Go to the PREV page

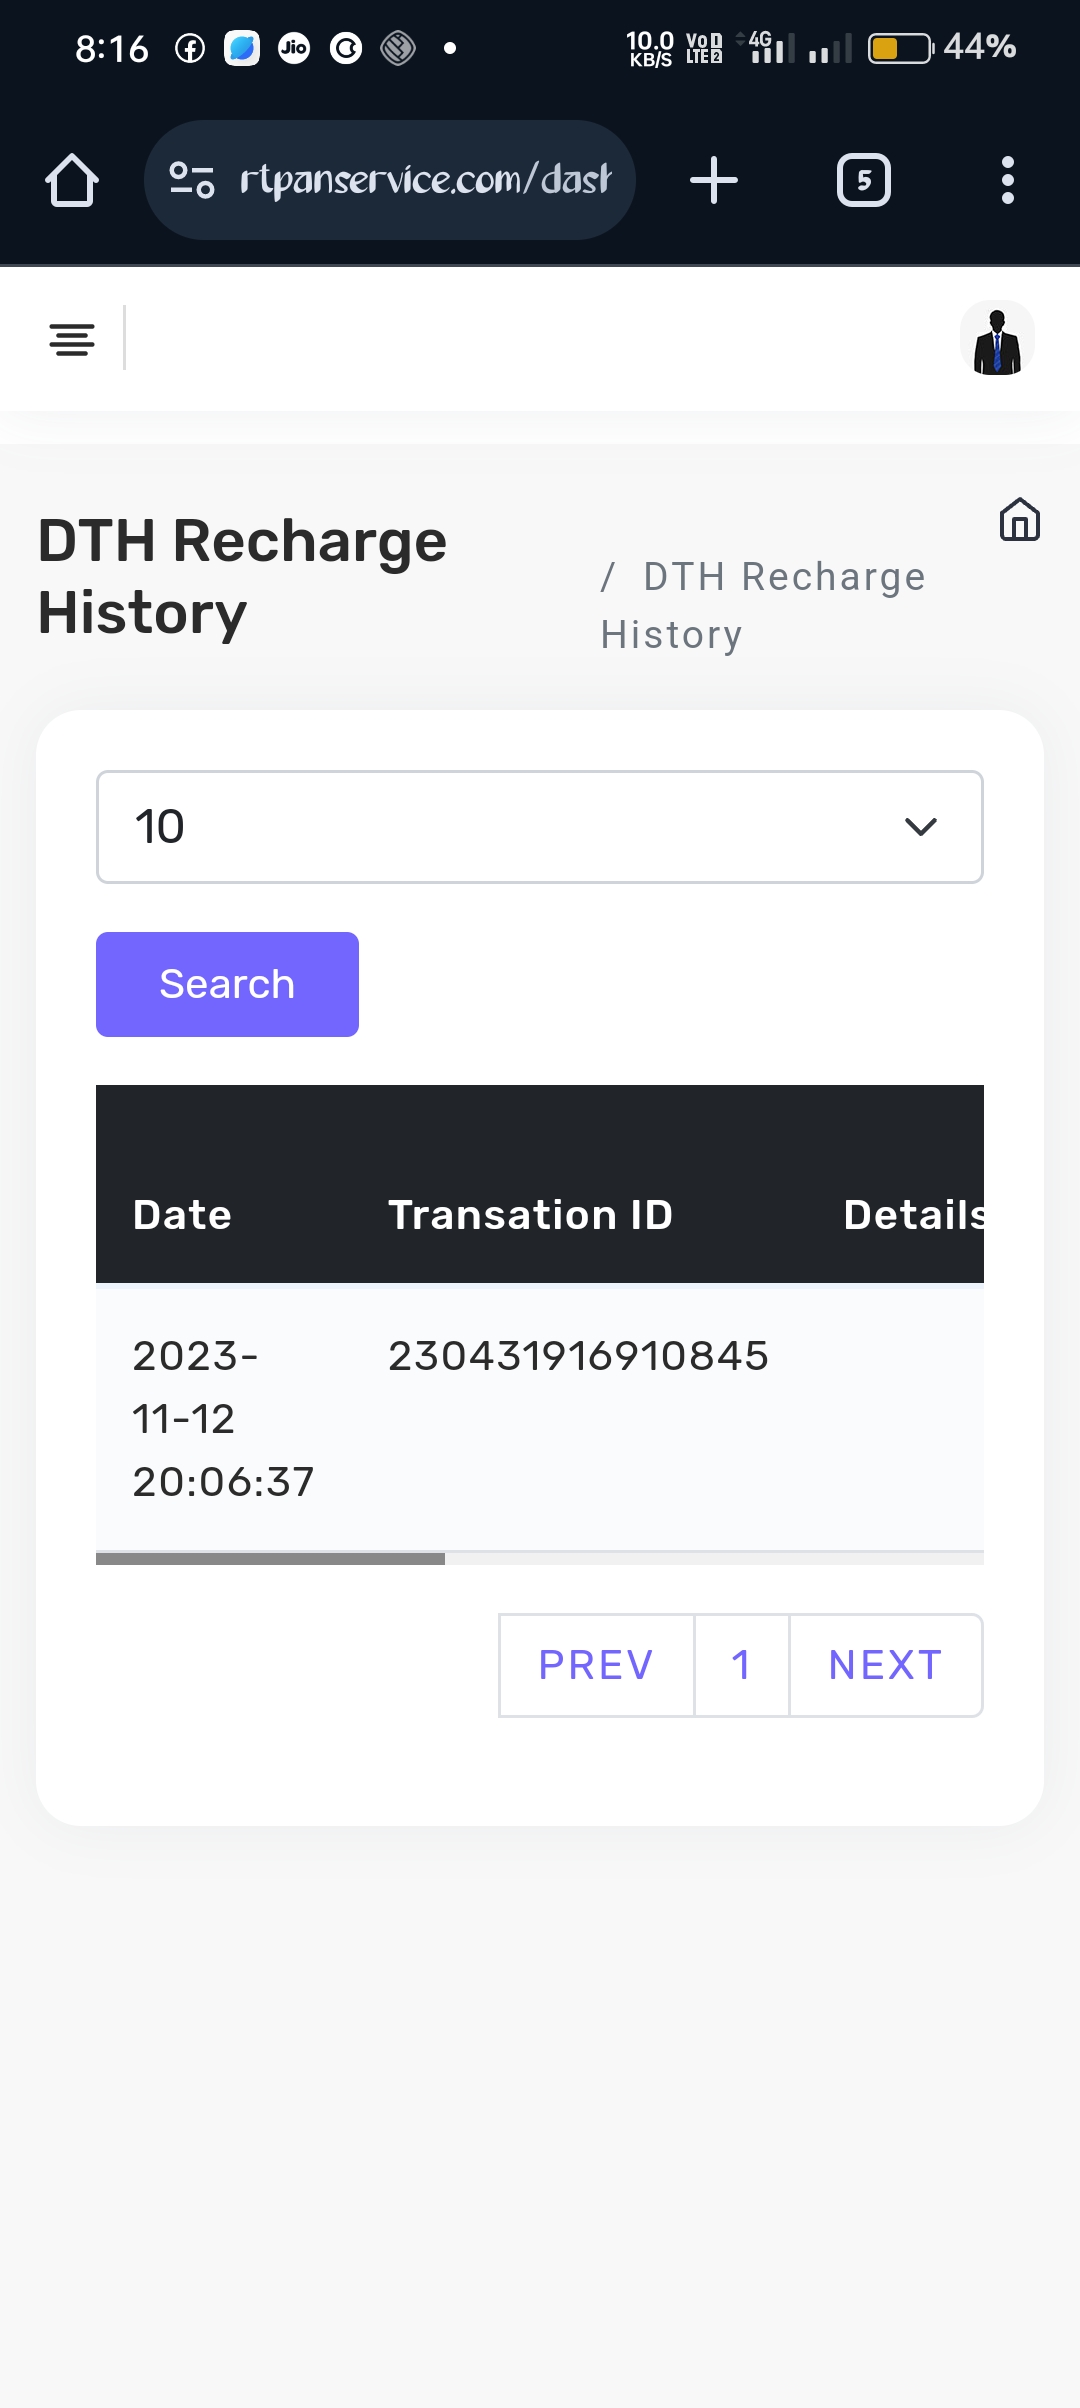(x=596, y=1665)
